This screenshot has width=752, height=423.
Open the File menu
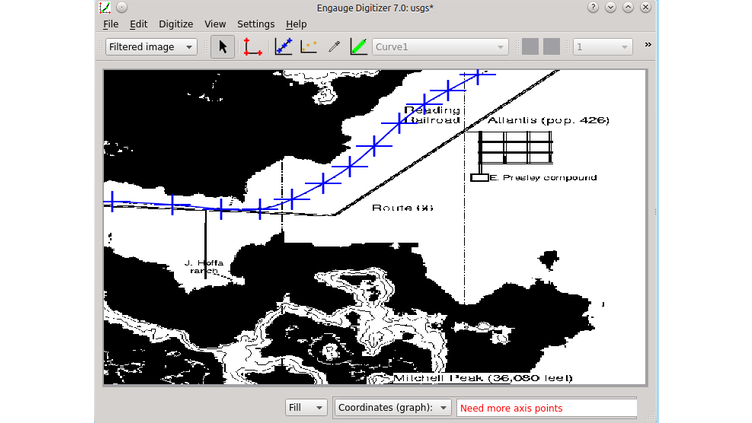(x=110, y=24)
